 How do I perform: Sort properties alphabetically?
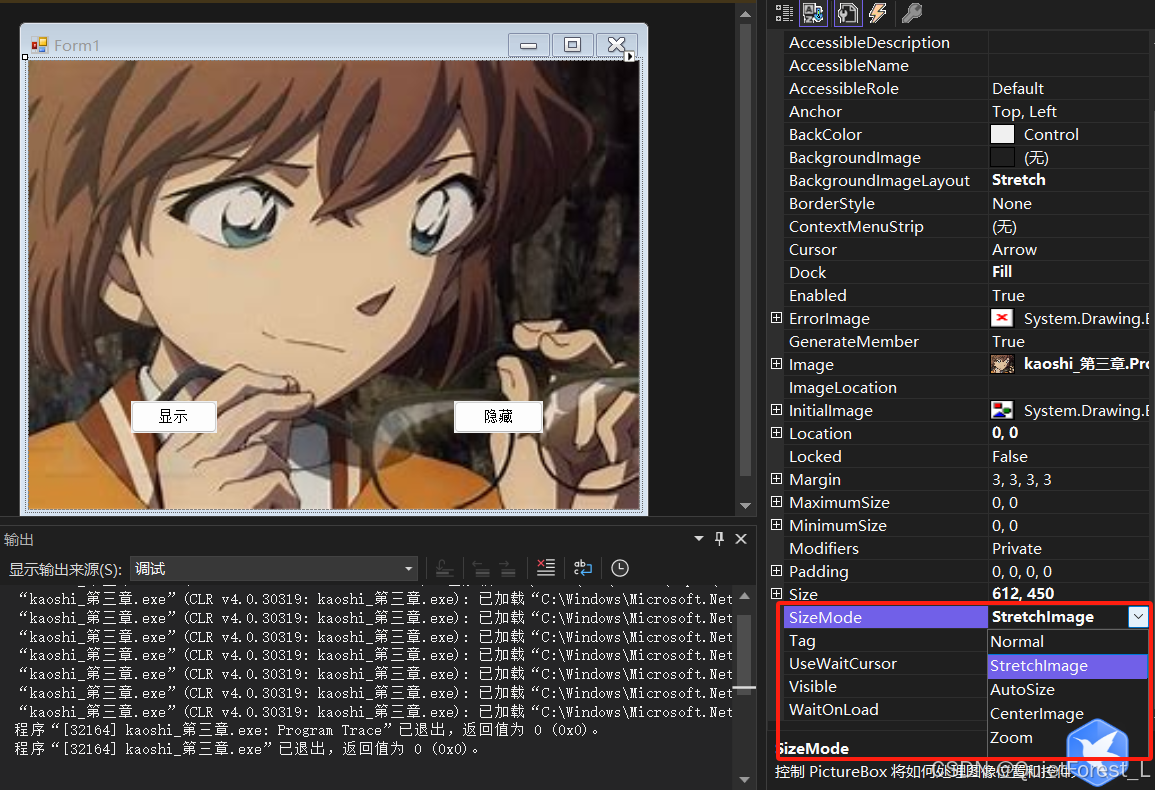click(x=813, y=13)
